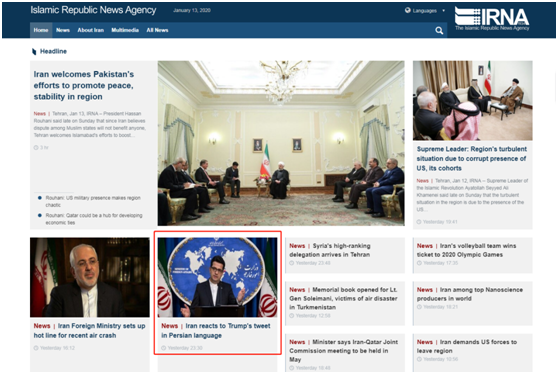Open Rouhani: Qatar could be a hub link

pyautogui.click(x=94, y=219)
